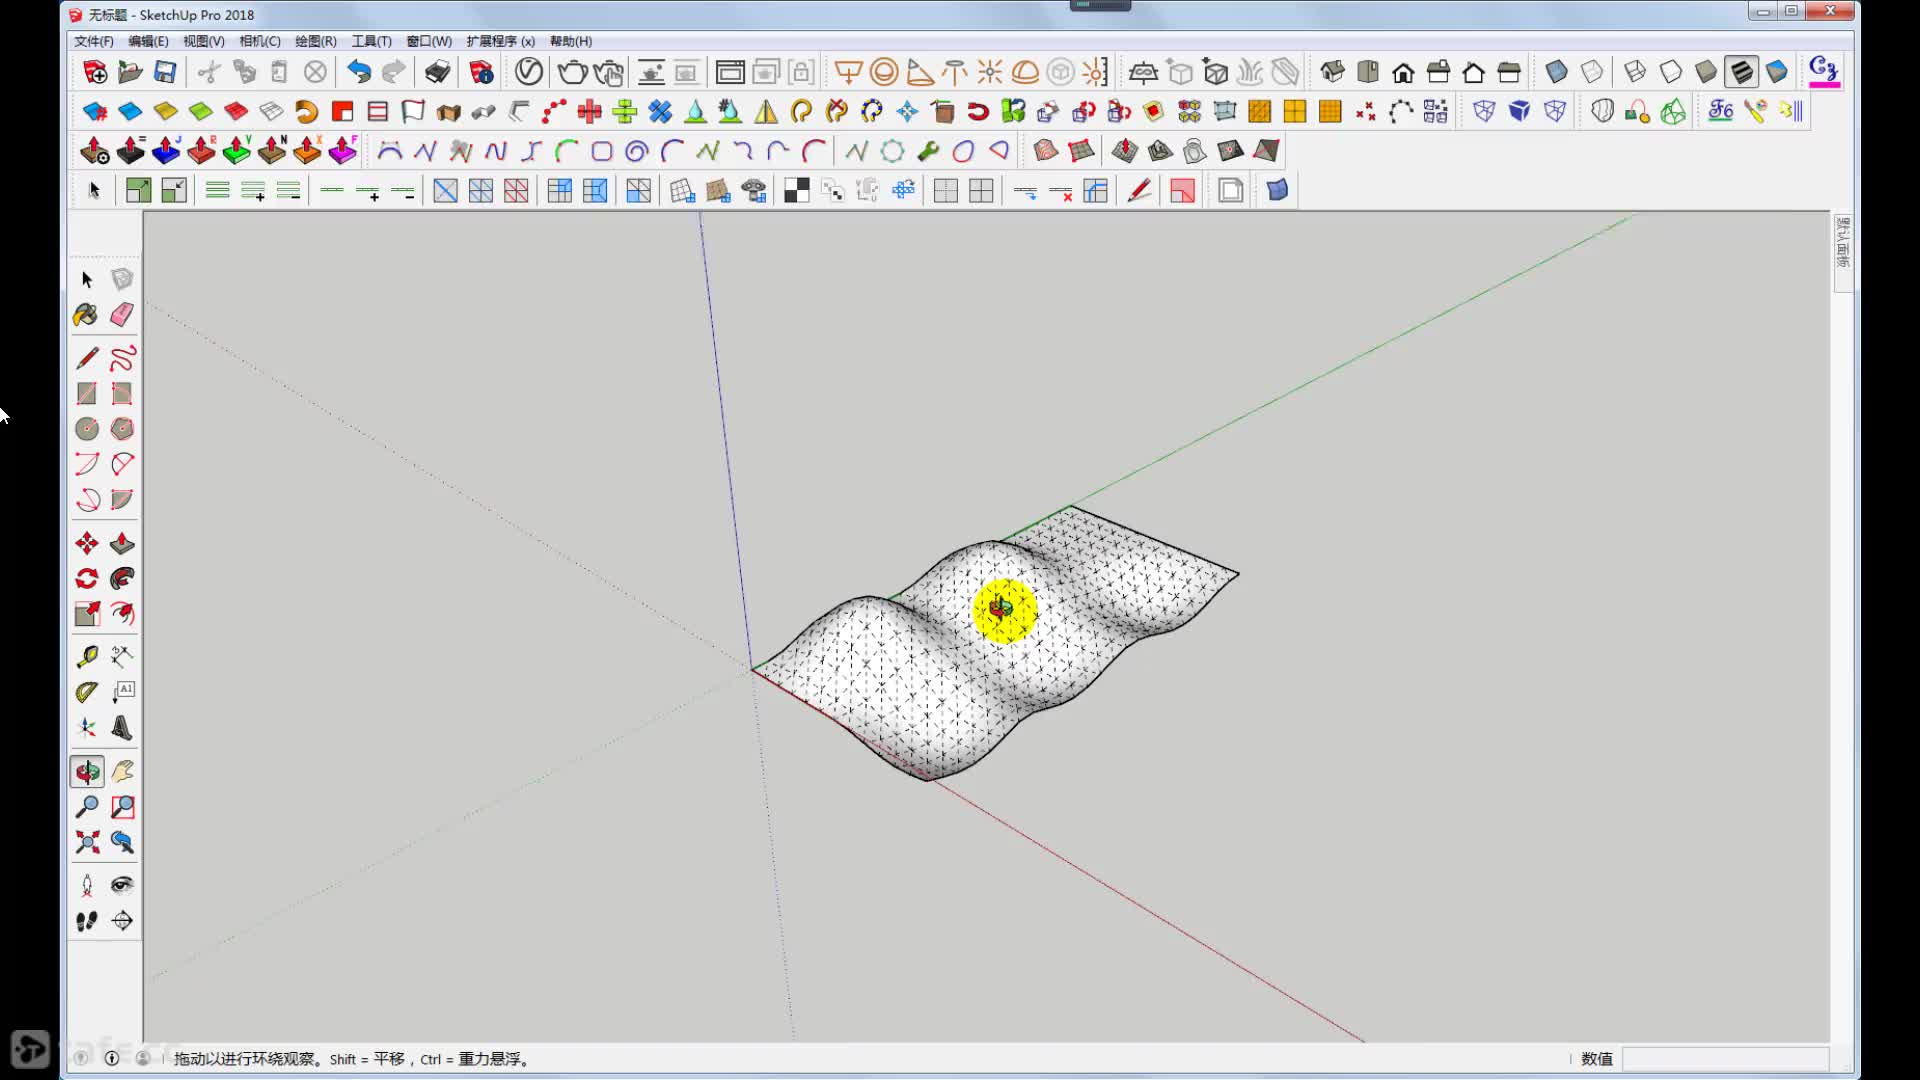Open the 编辑(E) menu
The image size is (1920, 1080).
click(x=148, y=41)
